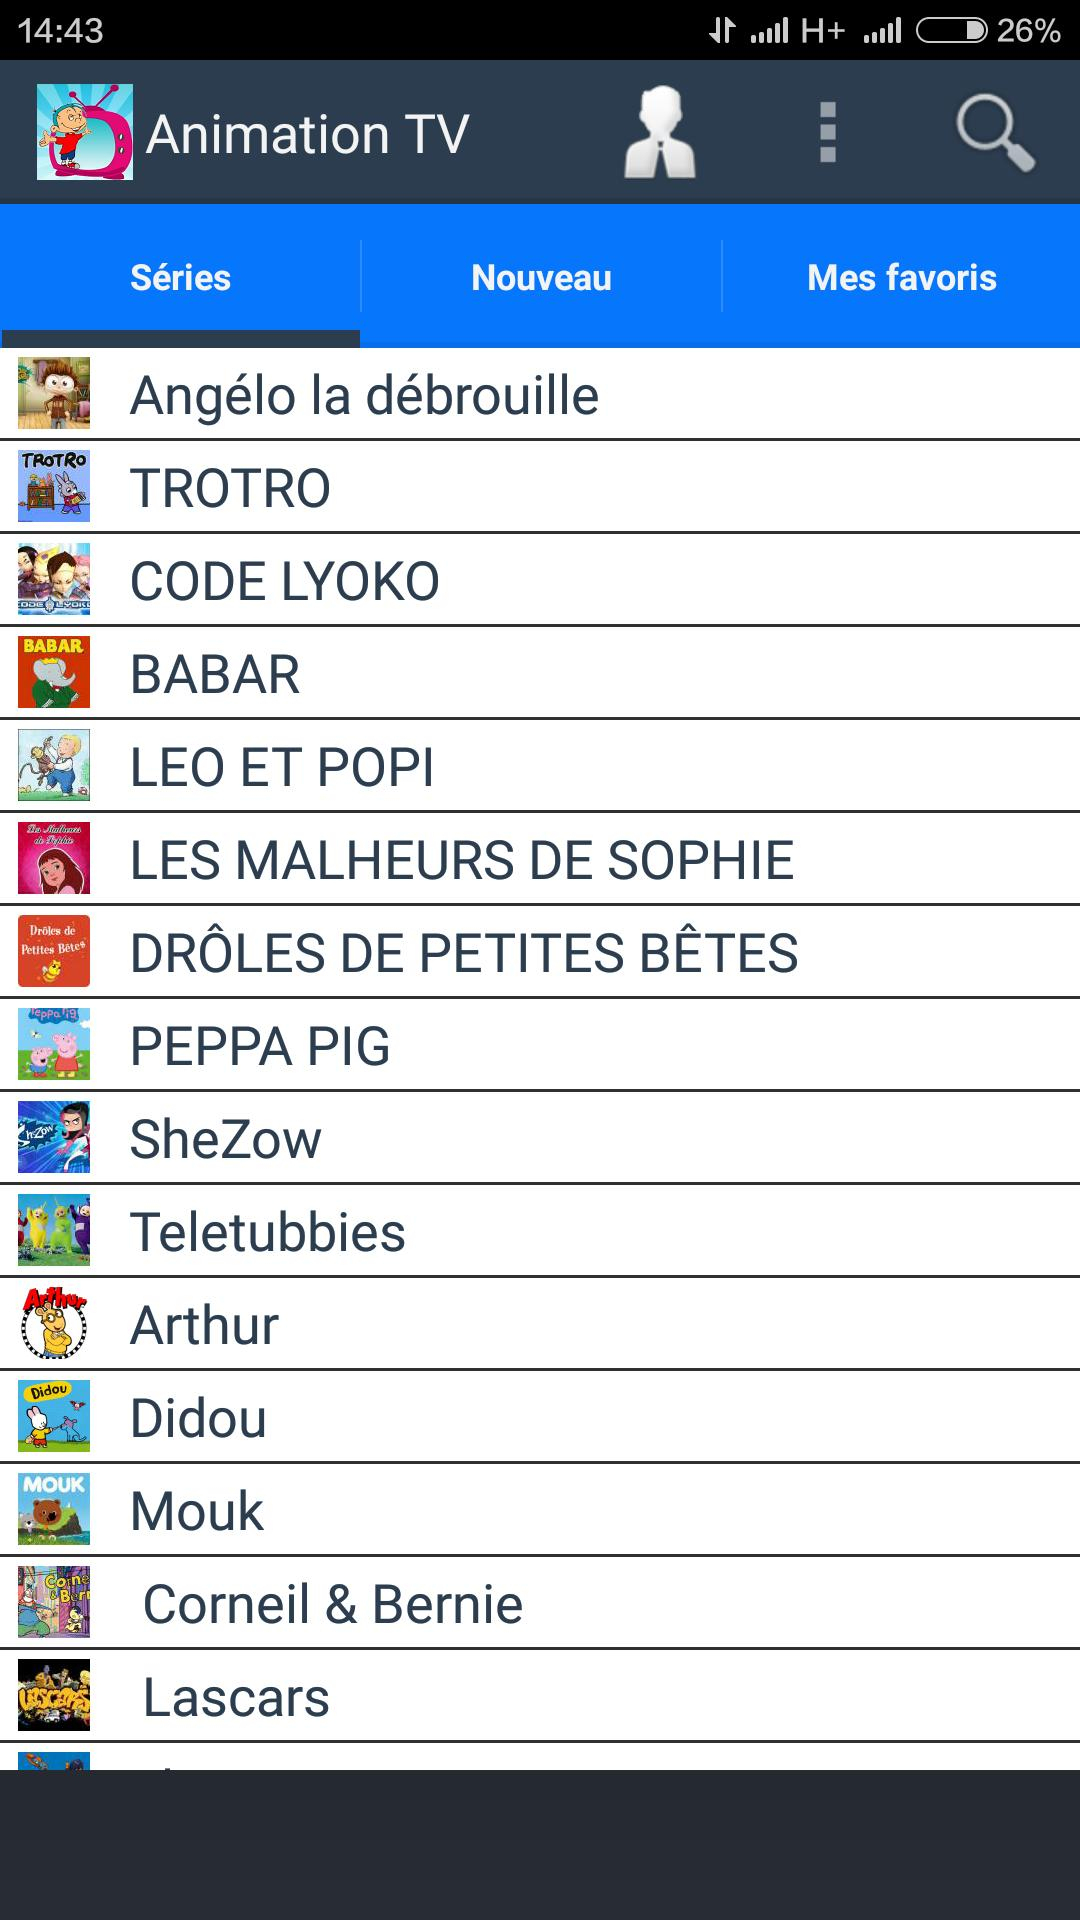Tap the search magnifier icon
Screen dimensions: 1080x1920
[x=994, y=132]
